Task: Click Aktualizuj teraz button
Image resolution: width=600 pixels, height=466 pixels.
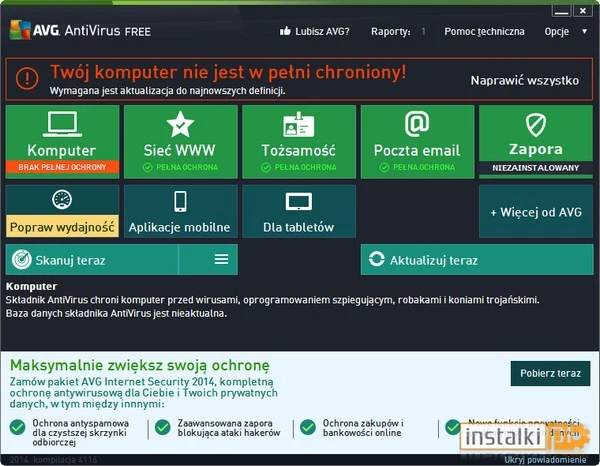Action: (x=477, y=260)
